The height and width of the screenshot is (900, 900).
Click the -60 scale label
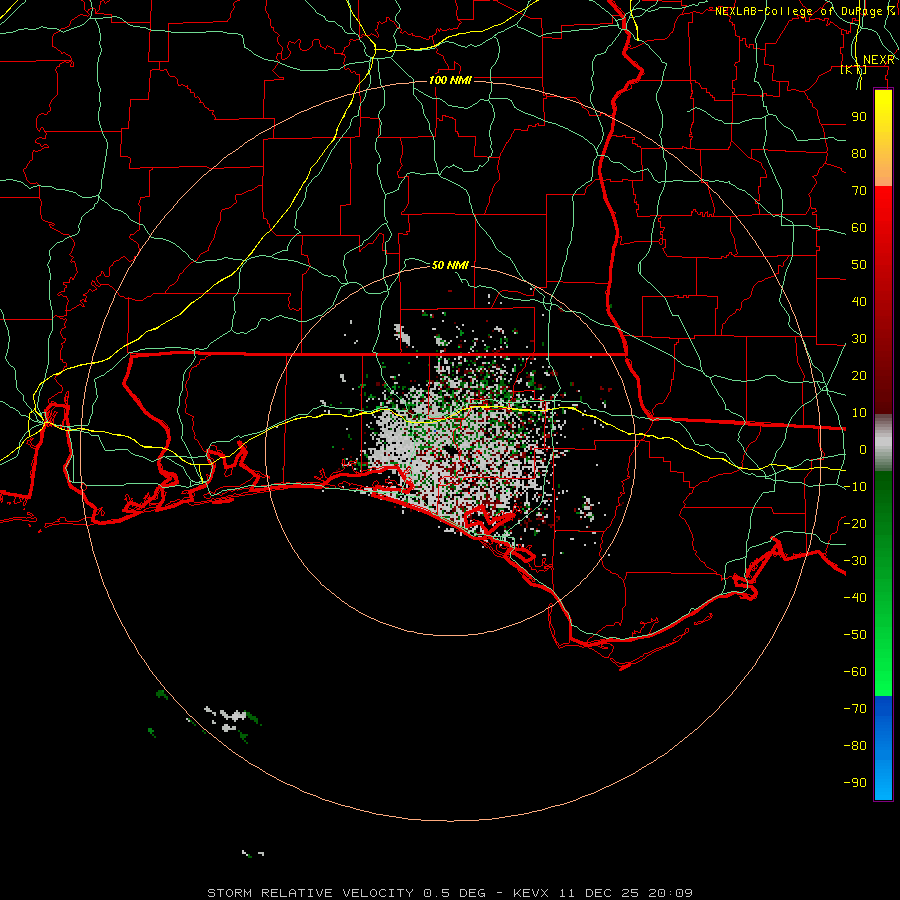pyautogui.click(x=855, y=672)
